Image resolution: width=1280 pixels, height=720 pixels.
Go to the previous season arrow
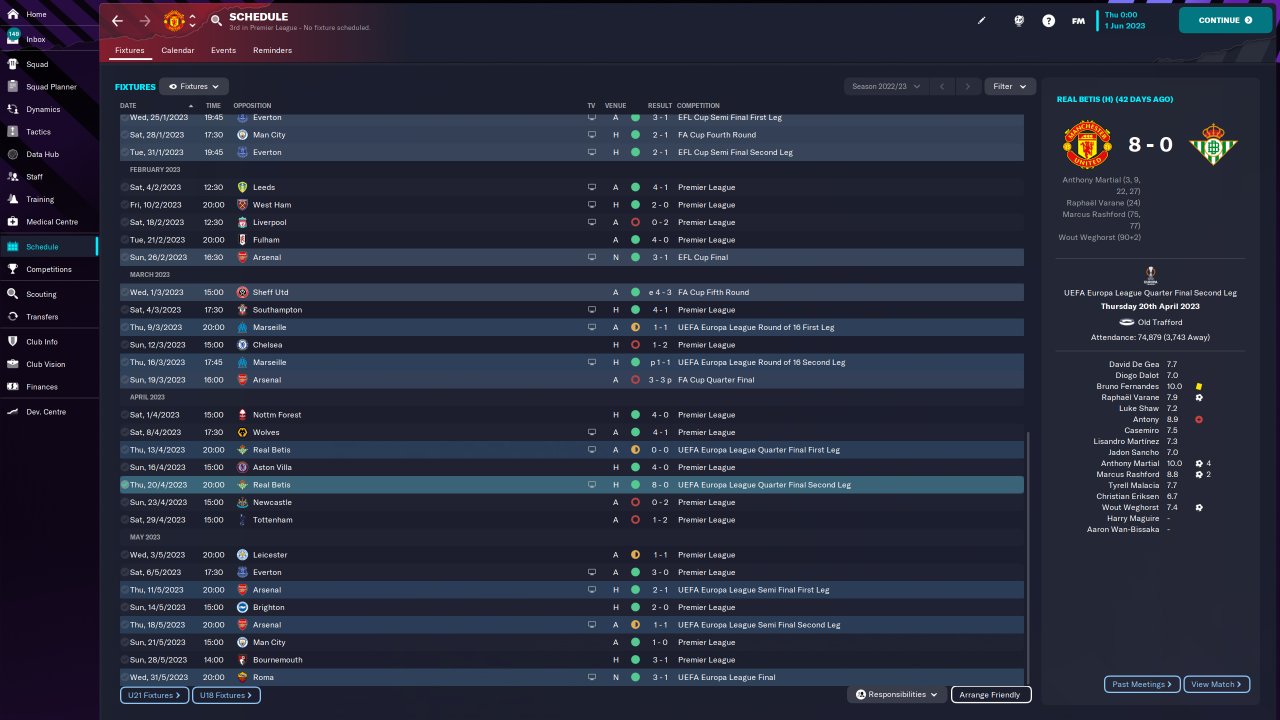click(x=941, y=87)
